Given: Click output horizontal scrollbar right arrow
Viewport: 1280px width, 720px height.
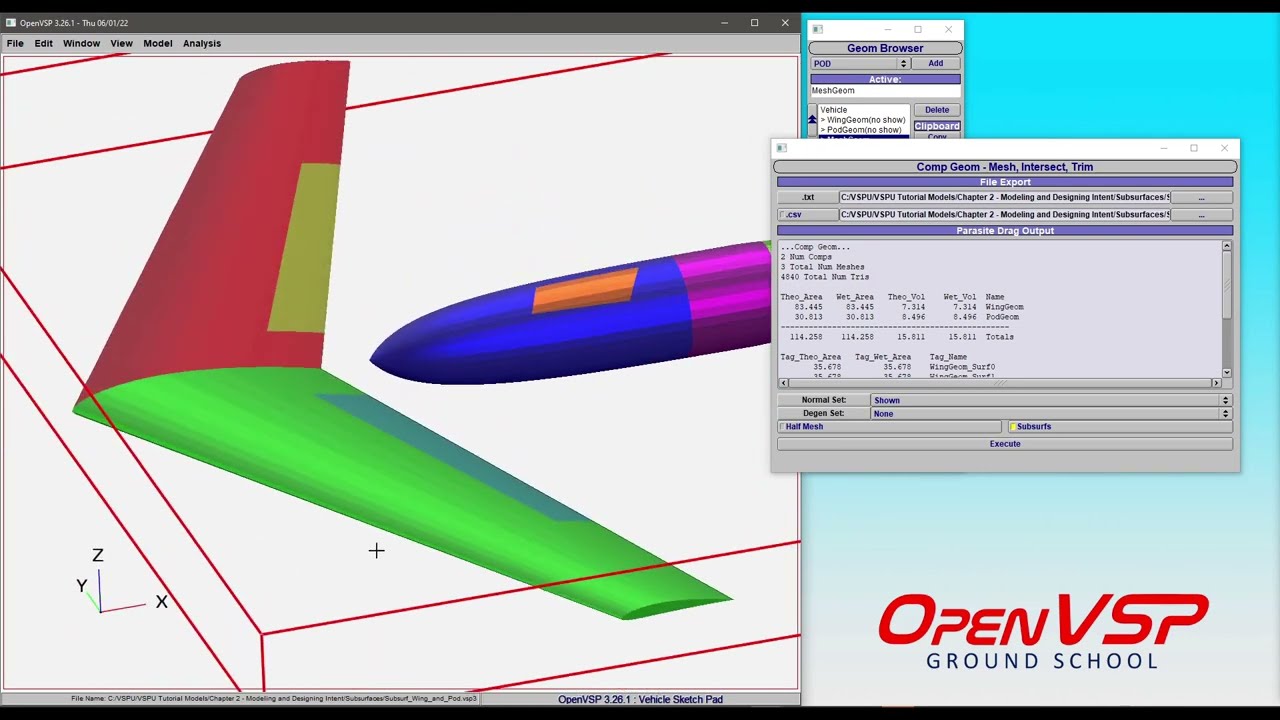Looking at the screenshot, I should pyautogui.click(x=1216, y=383).
